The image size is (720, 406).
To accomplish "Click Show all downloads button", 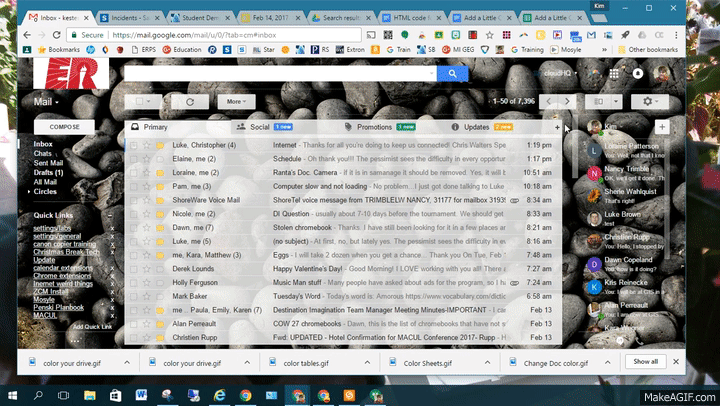I will coord(646,361).
